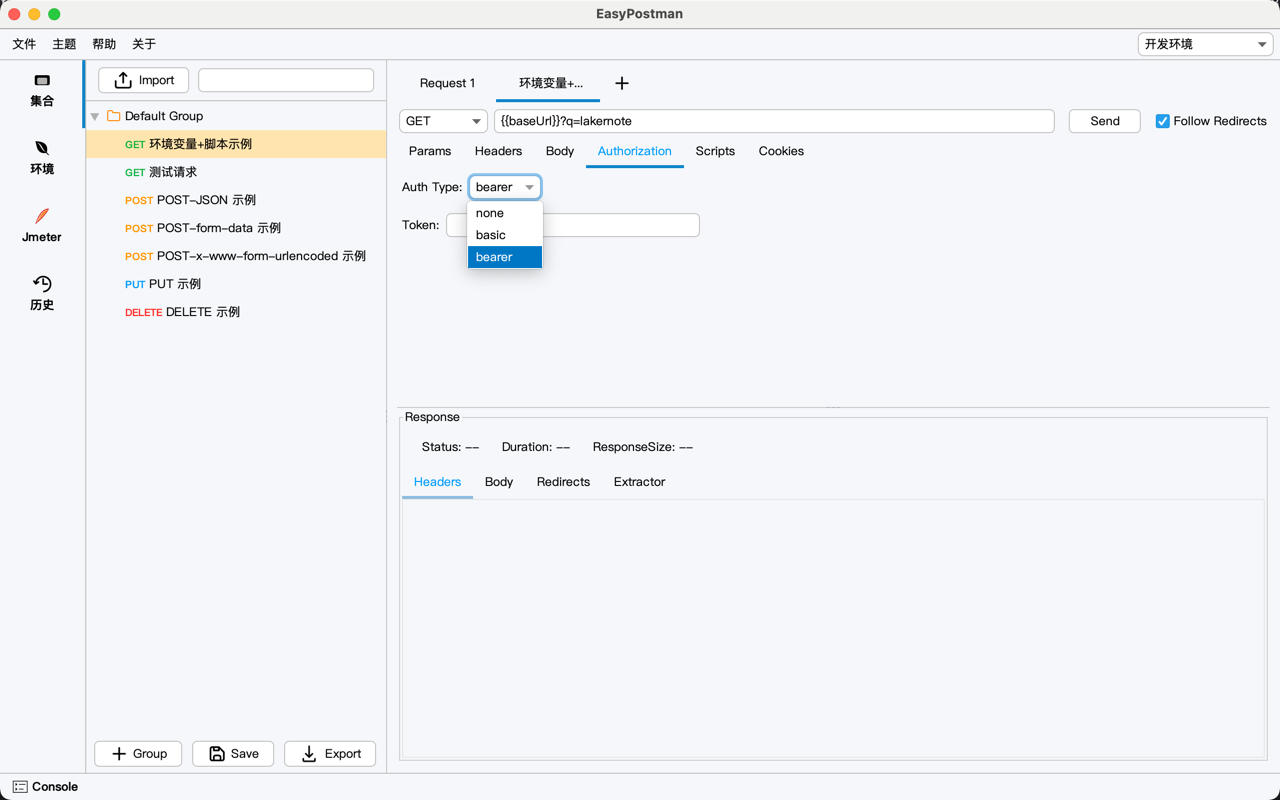Click the Token input field
The width and height of the screenshot is (1280, 800).
click(573, 225)
